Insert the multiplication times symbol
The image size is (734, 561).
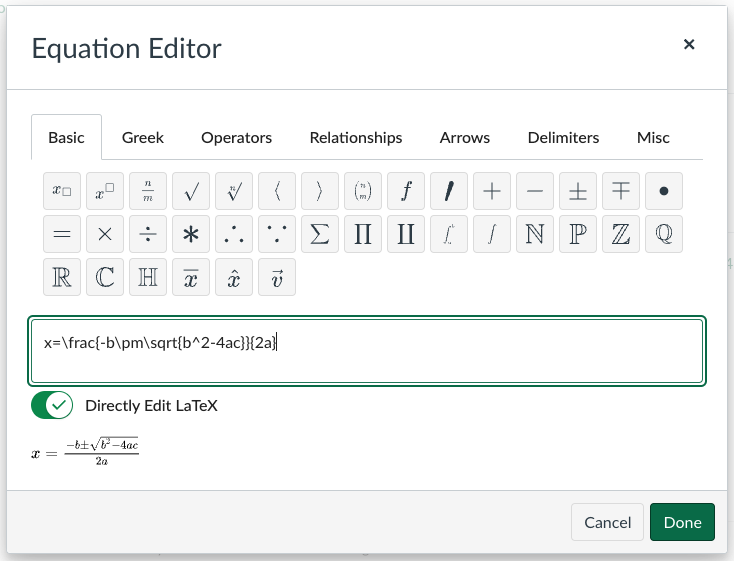click(x=105, y=234)
